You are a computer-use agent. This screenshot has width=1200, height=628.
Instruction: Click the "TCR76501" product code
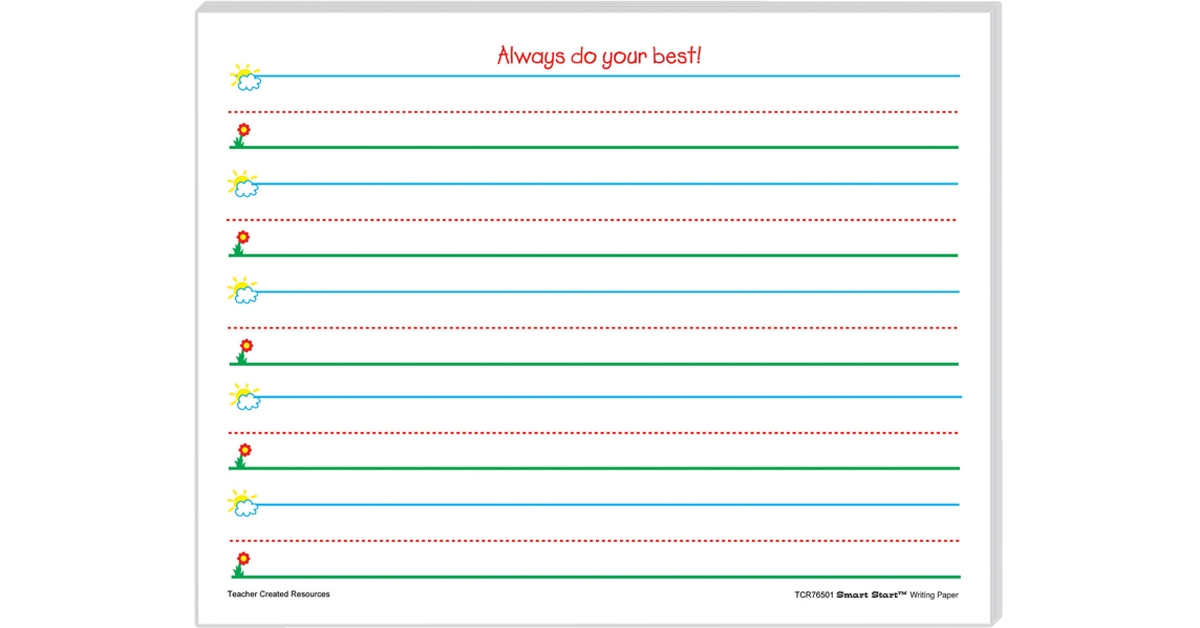814,595
